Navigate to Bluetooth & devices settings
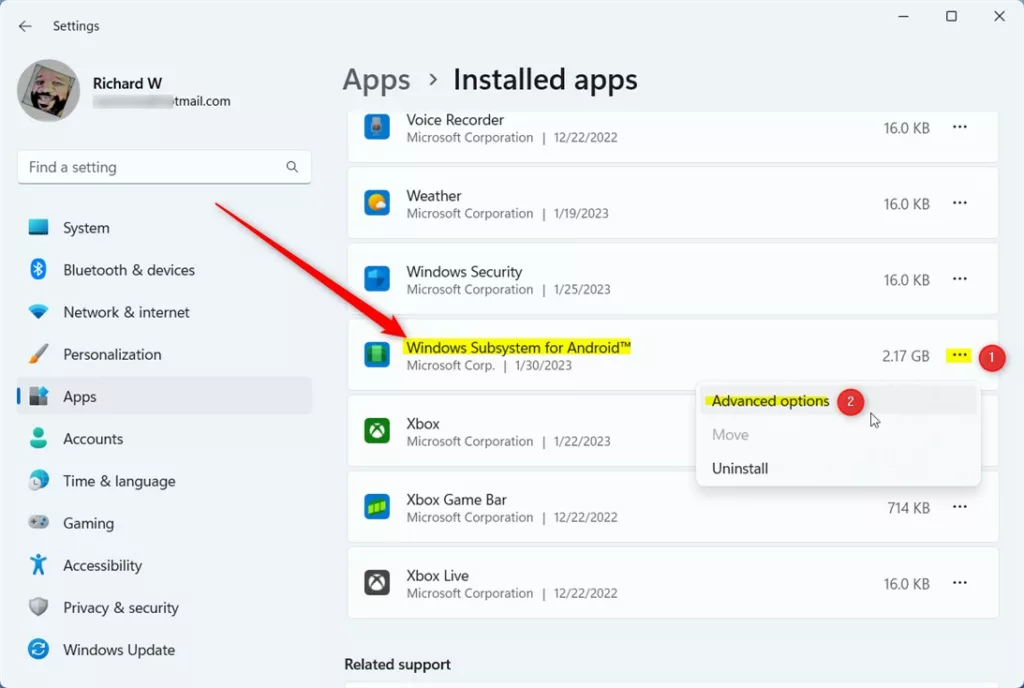The height and width of the screenshot is (688, 1024). point(128,270)
